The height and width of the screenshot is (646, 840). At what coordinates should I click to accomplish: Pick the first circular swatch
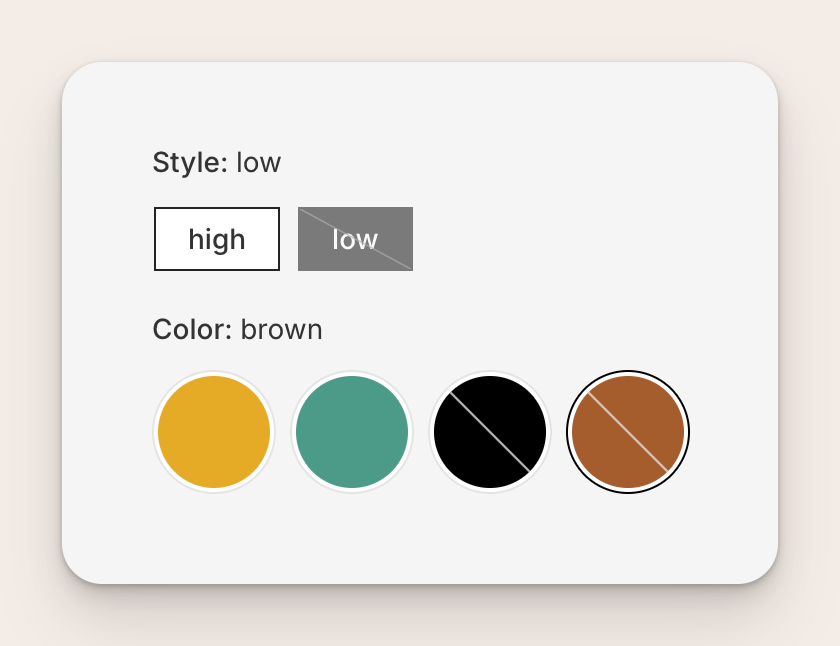pyautogui.click(x=213, y=432)
